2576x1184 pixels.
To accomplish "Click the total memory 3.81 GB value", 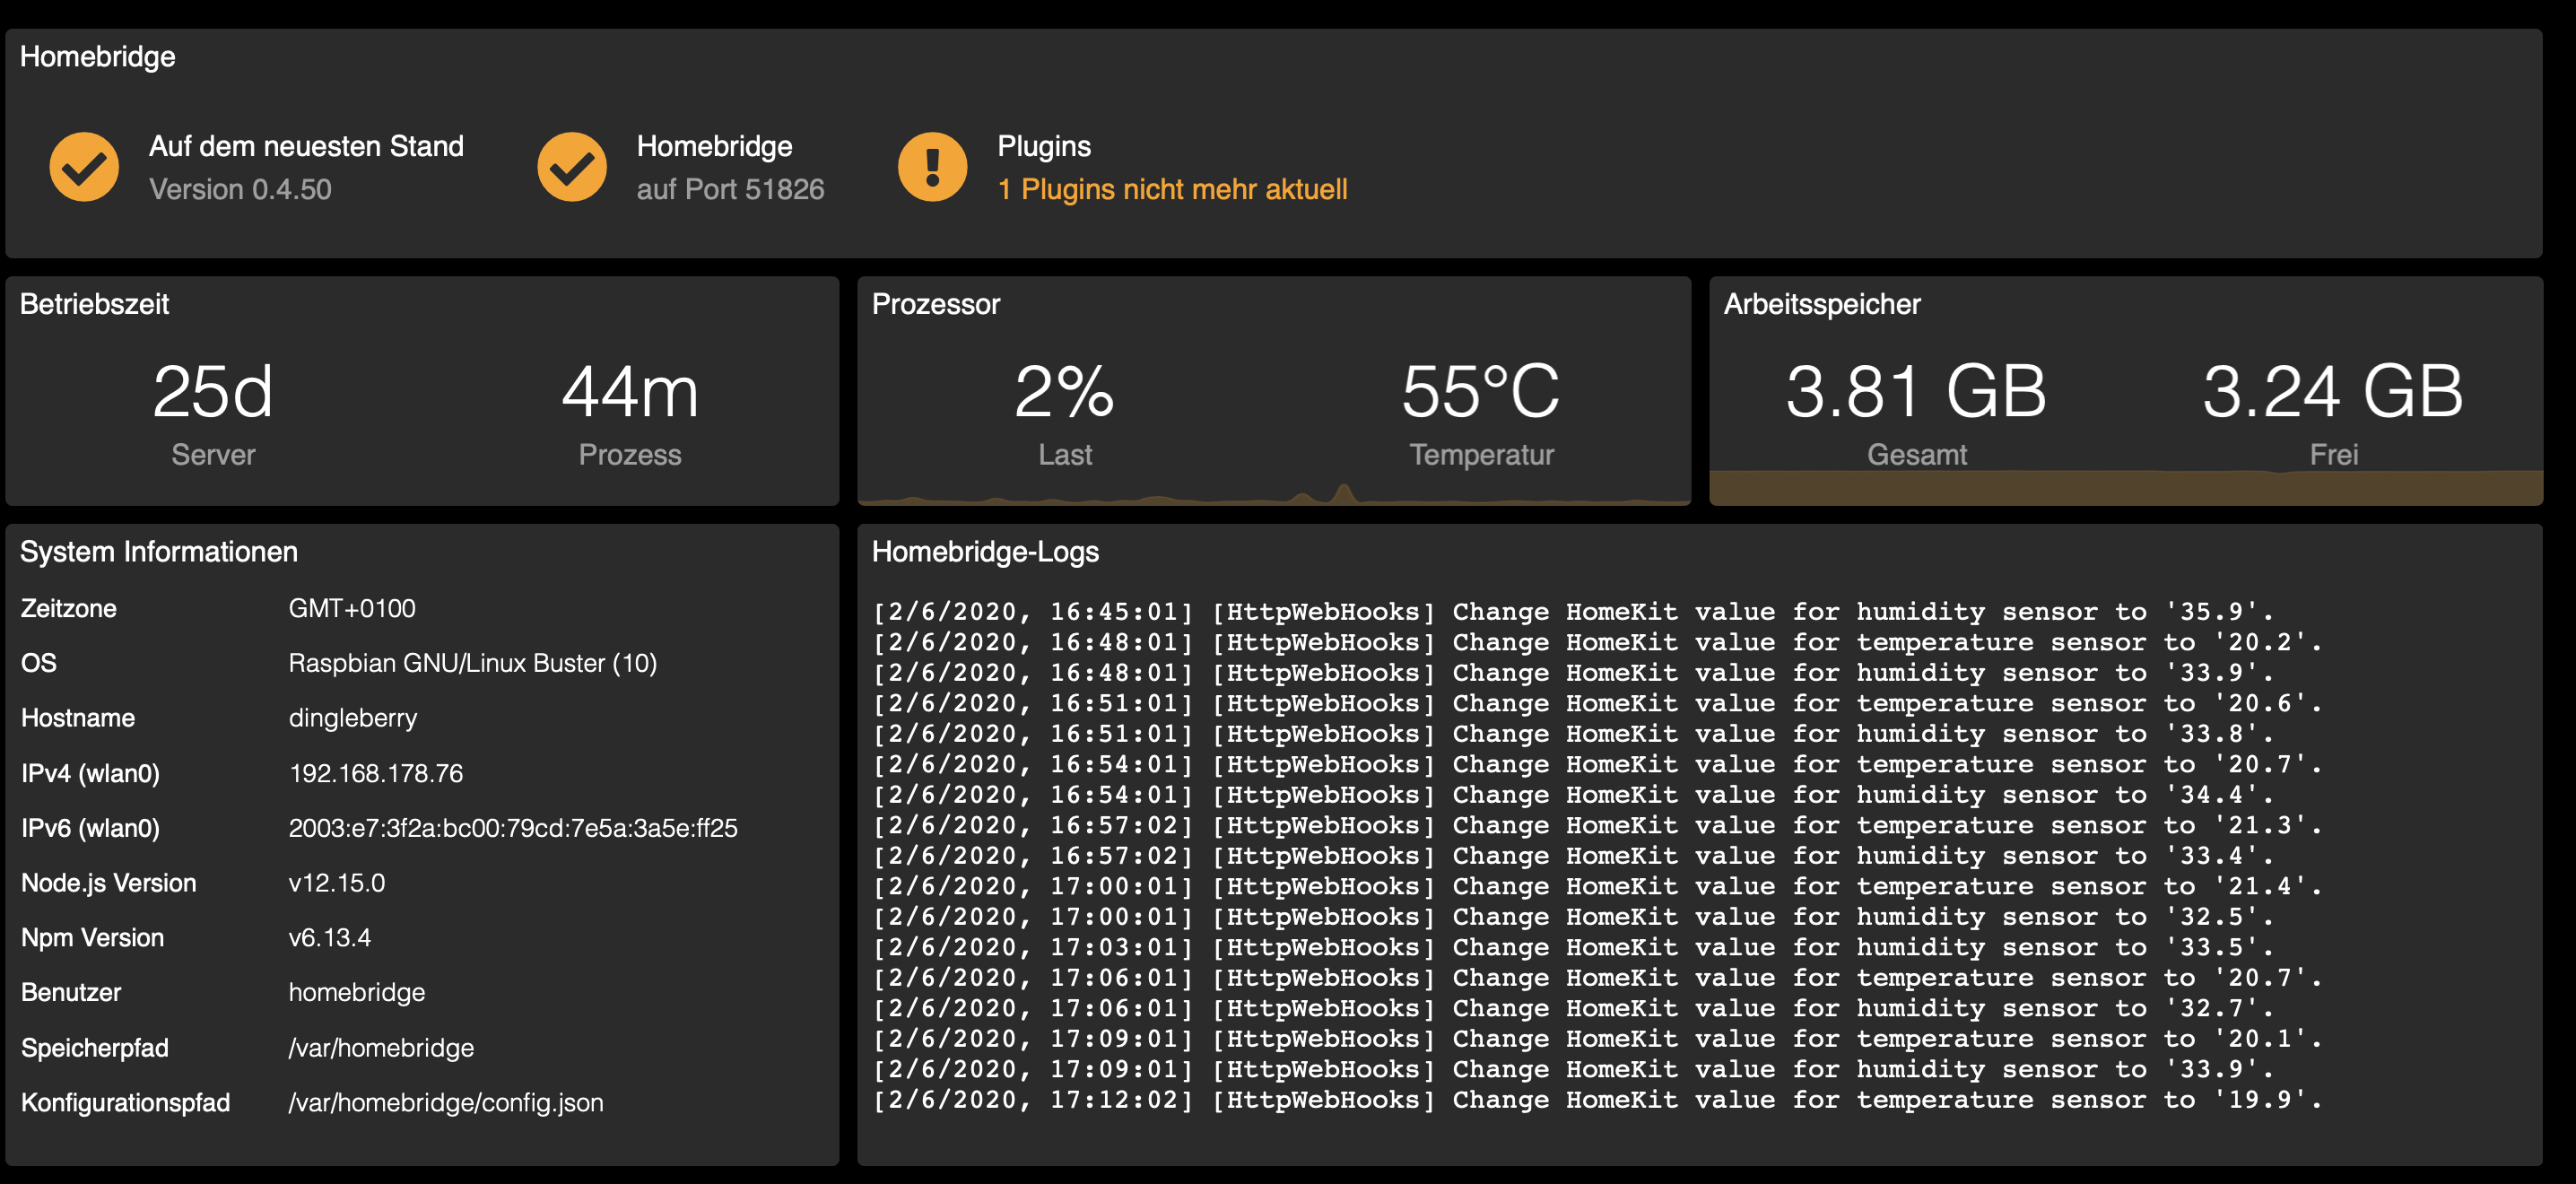I will point(1916,391).
